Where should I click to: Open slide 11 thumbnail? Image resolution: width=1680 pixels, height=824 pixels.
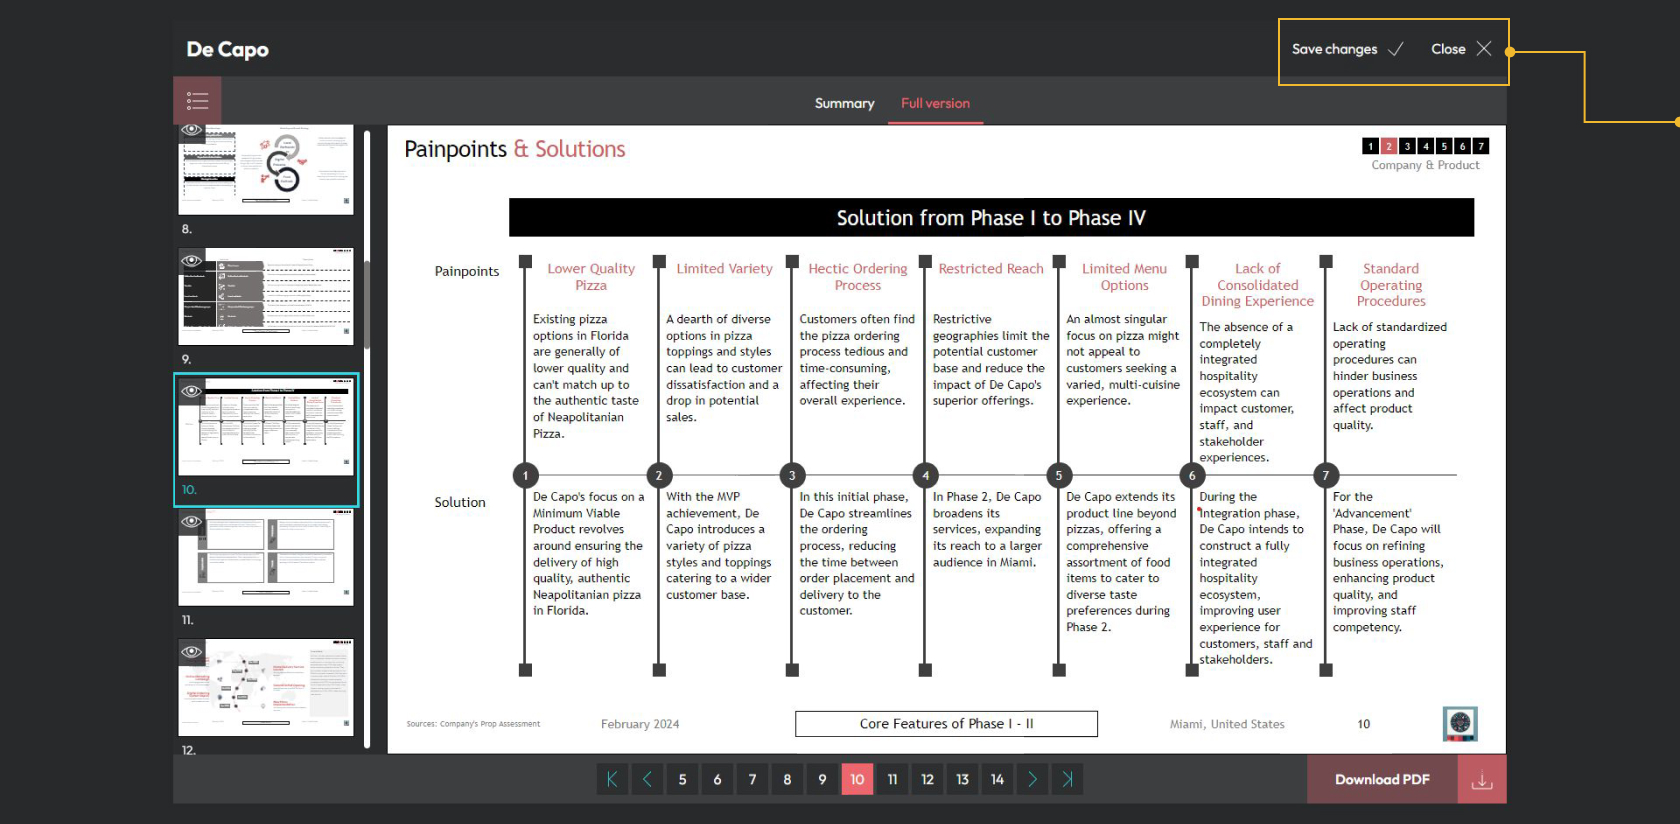266,557
